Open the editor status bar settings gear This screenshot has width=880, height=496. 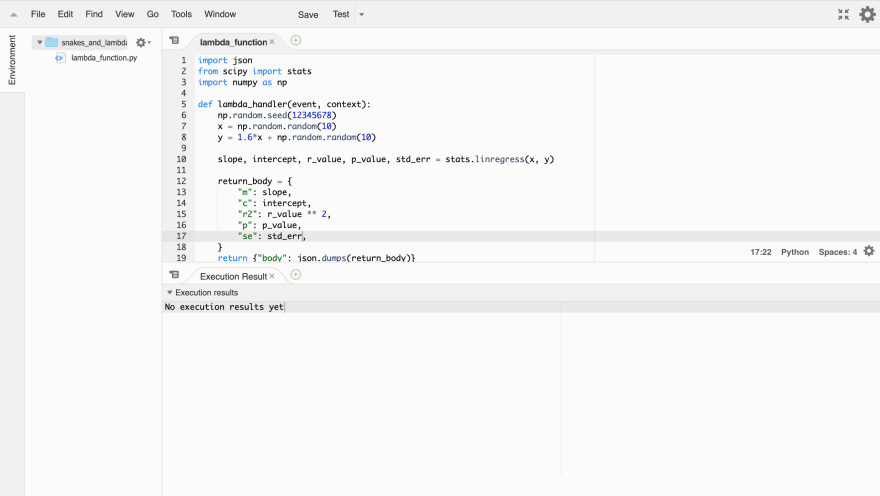click(x=869, y=251)
